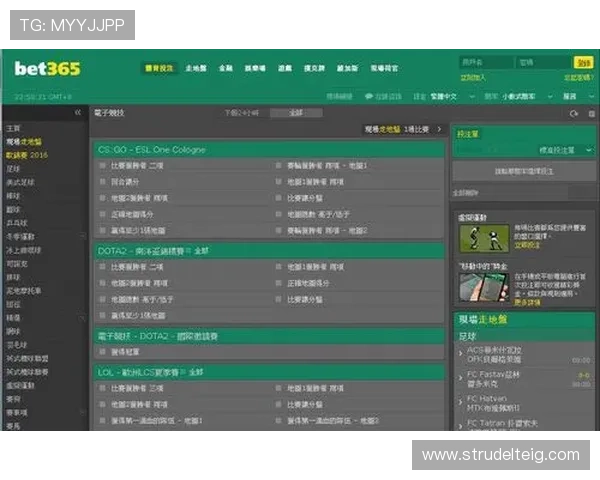Click the square icon beside the international invitational outright row
This screenshot has width=600, height=480.
tap(103, 351)
